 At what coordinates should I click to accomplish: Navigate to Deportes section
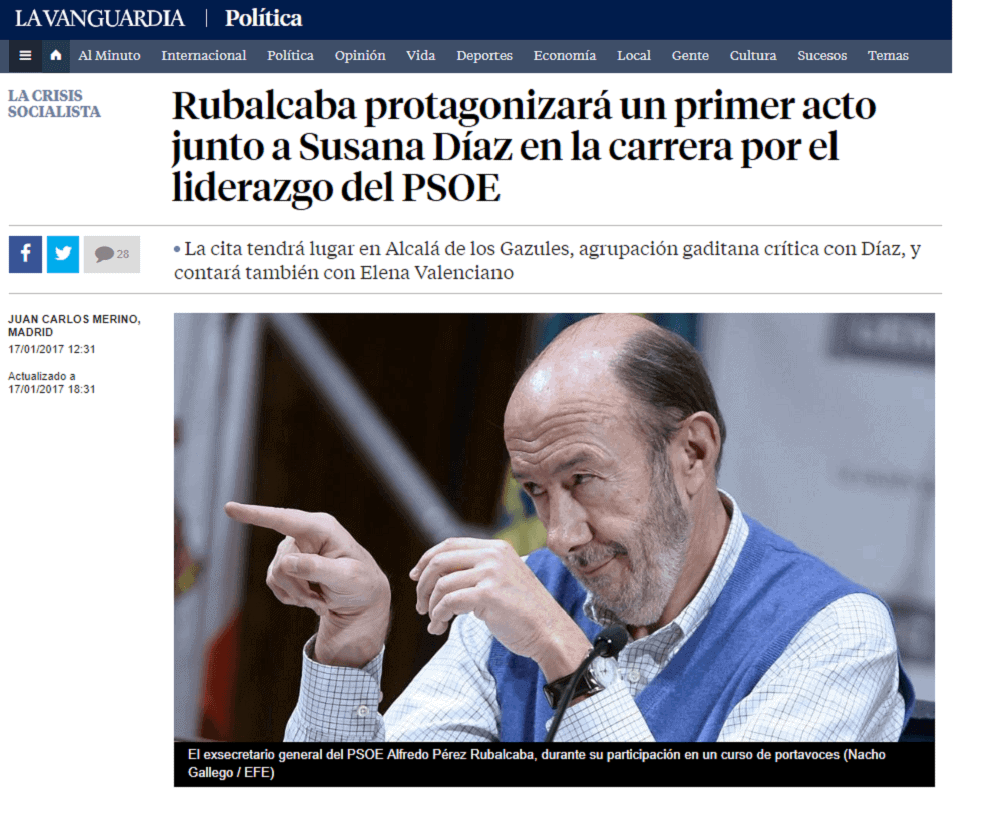pyautogui.click(x=484, y=55)
